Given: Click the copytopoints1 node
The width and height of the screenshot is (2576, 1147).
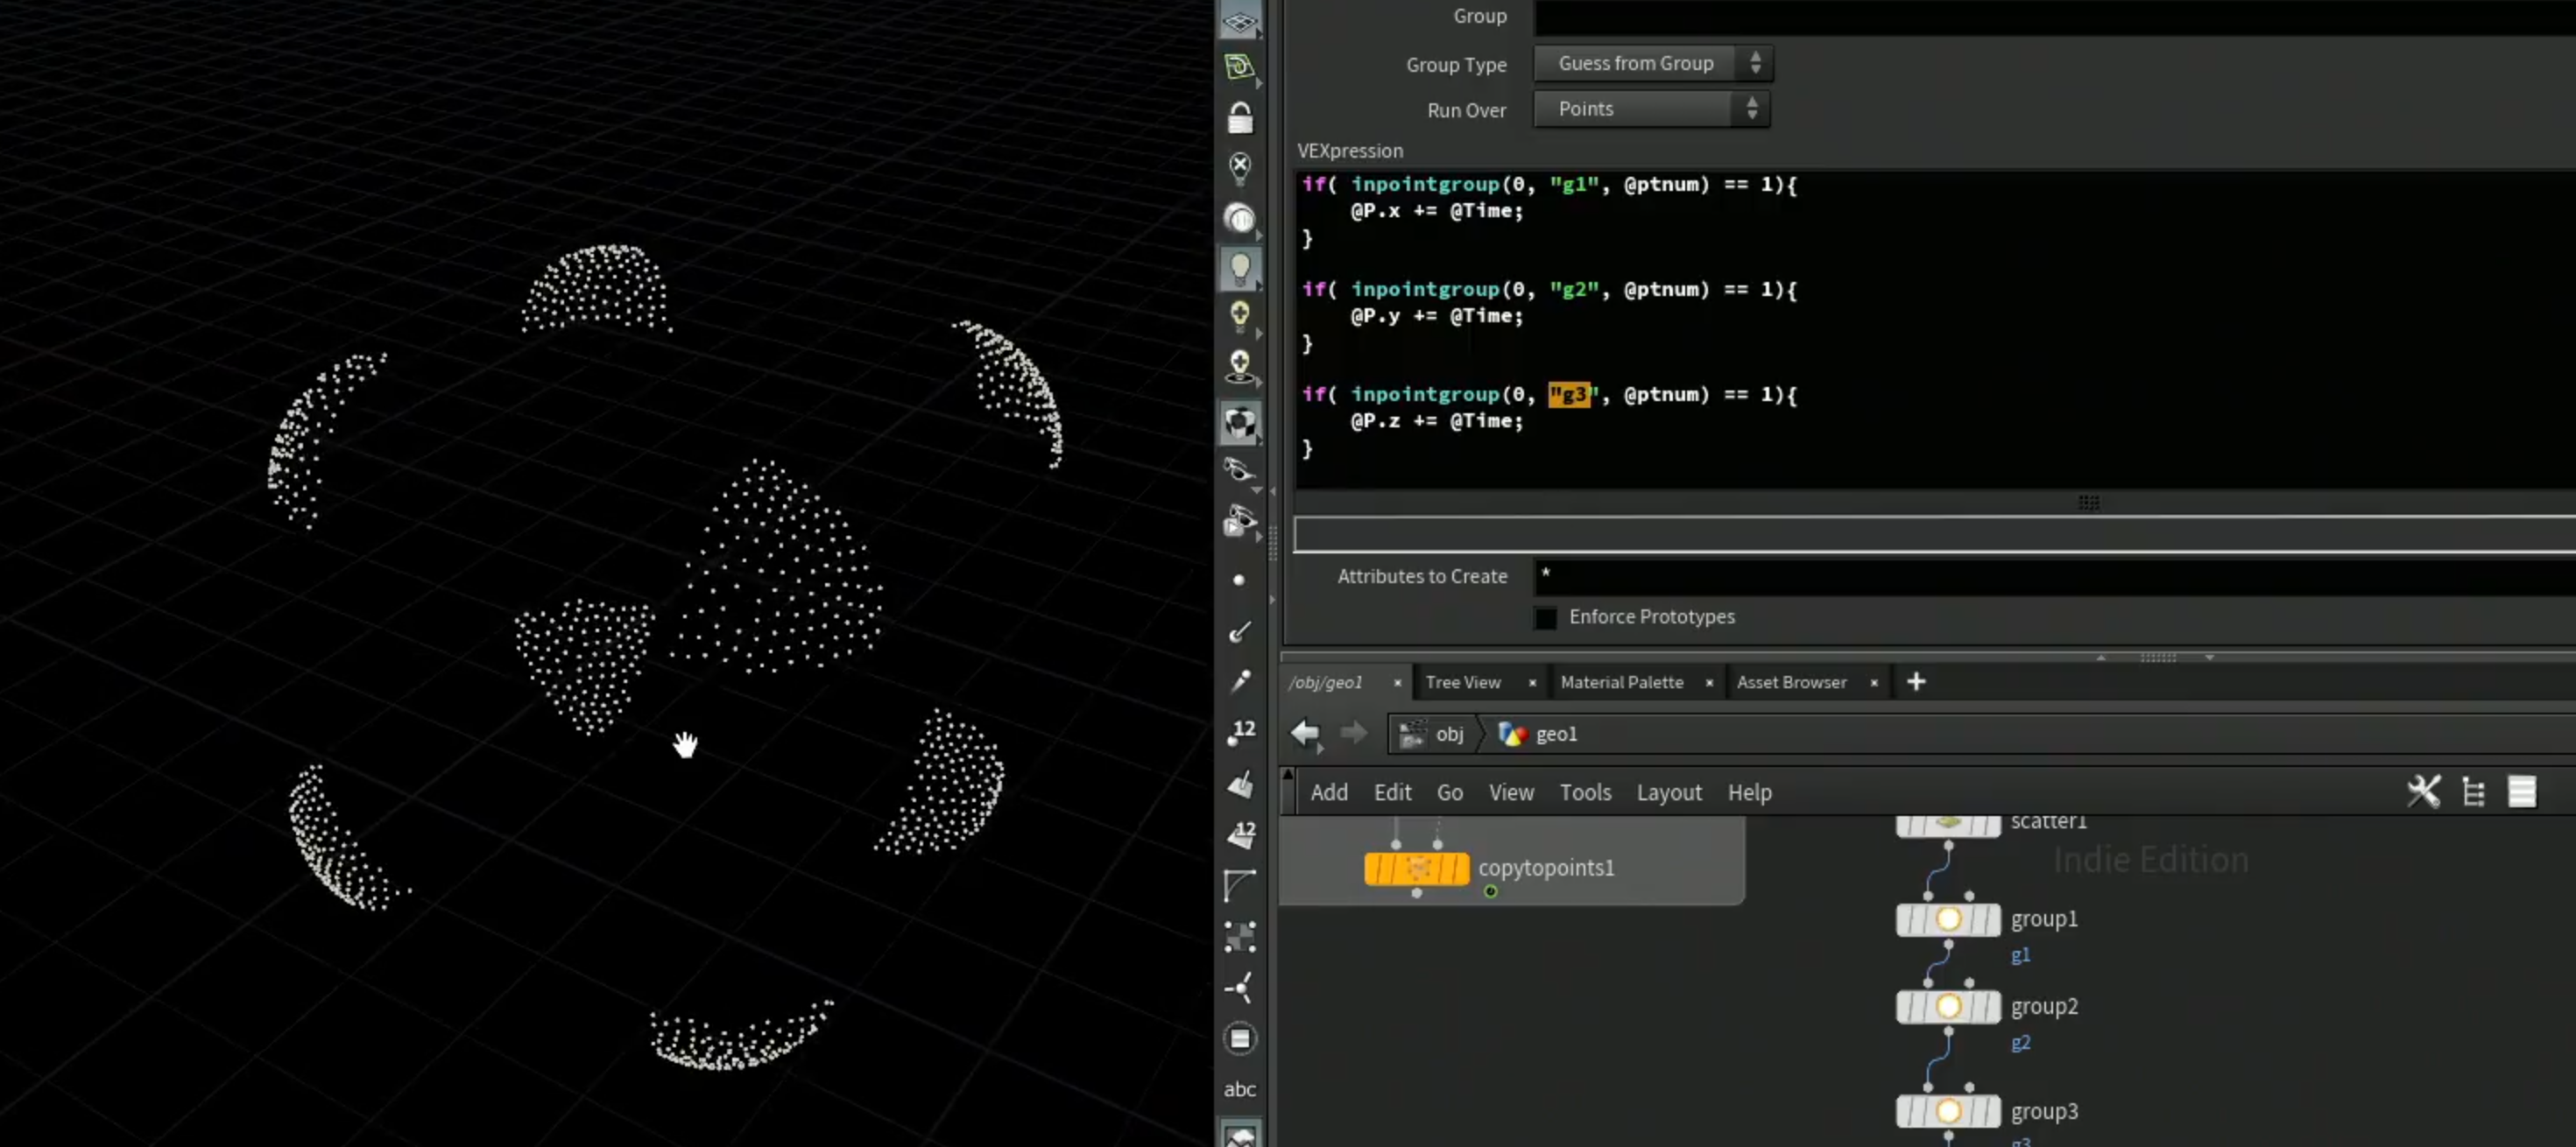Looking at the screenshot, I should pyautogui.click(x=1416, y=867).
